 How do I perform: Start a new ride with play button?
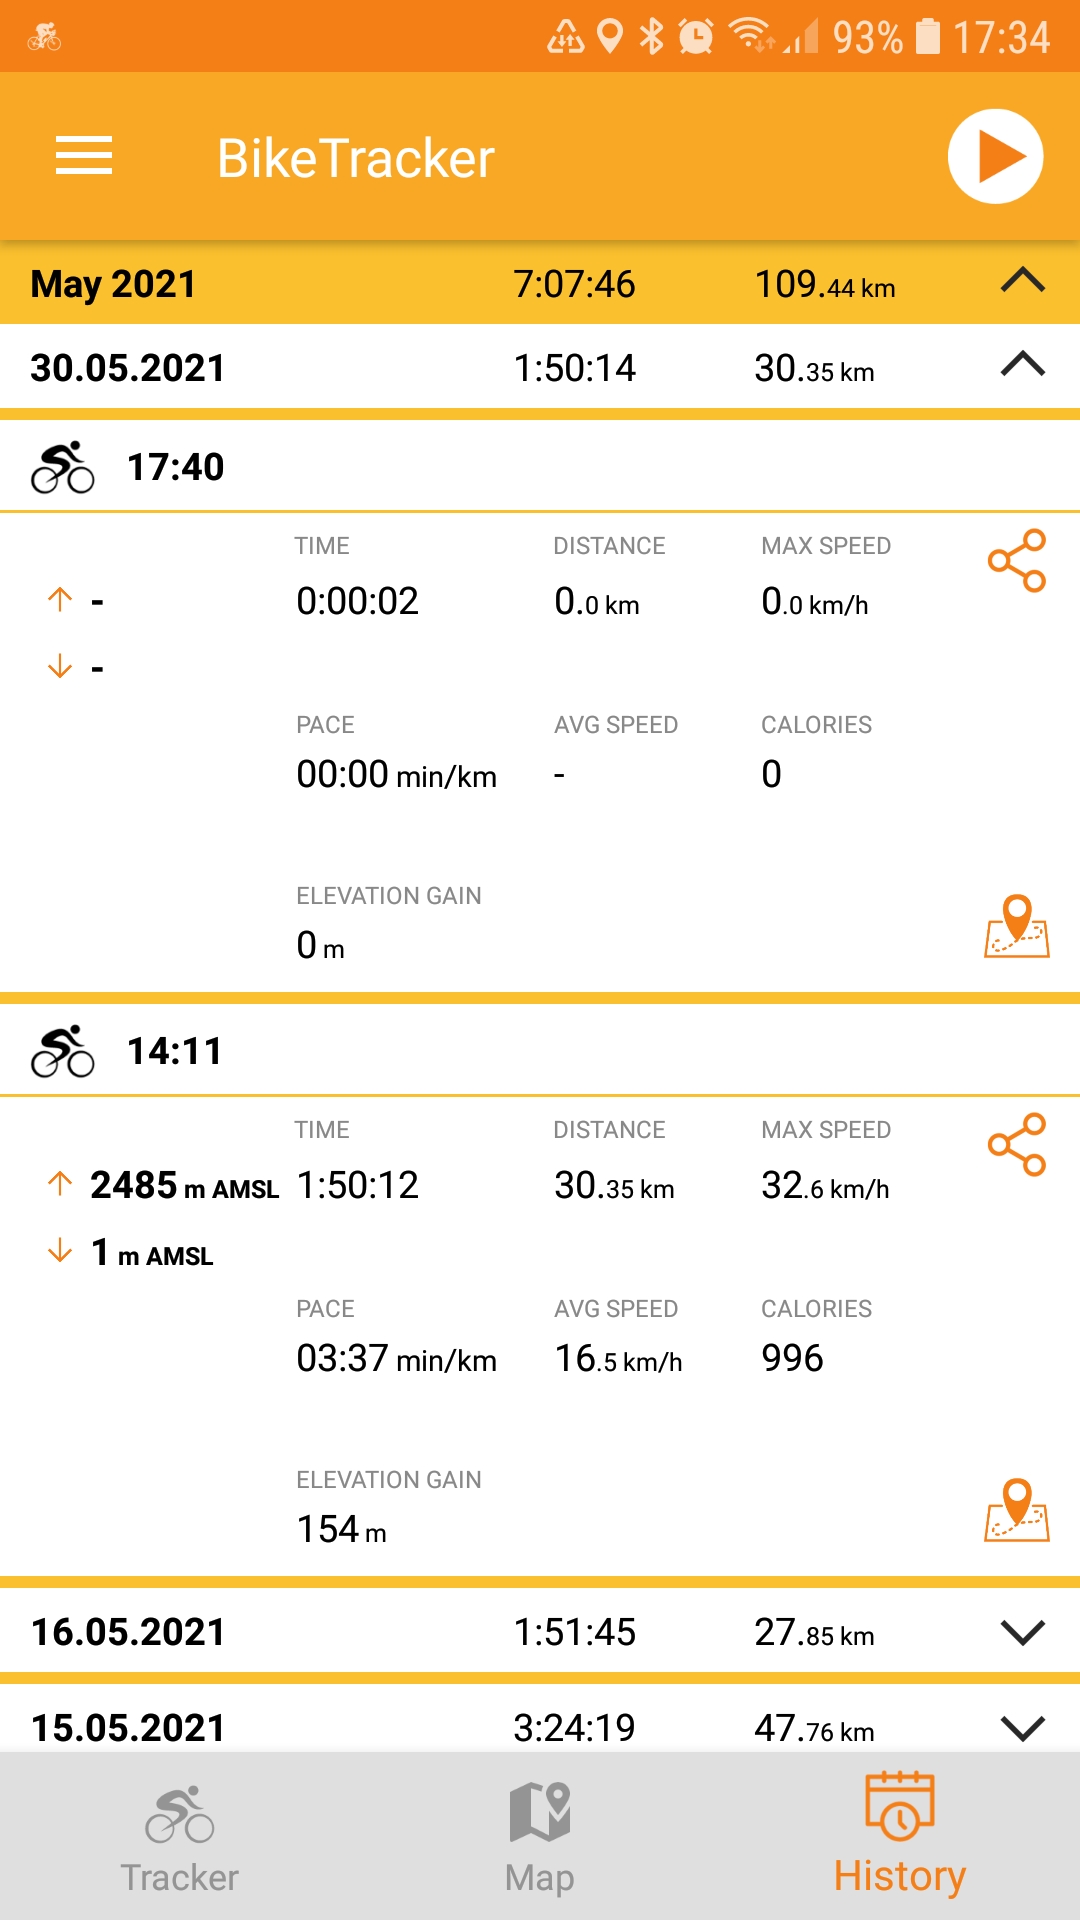pos(995,157)
